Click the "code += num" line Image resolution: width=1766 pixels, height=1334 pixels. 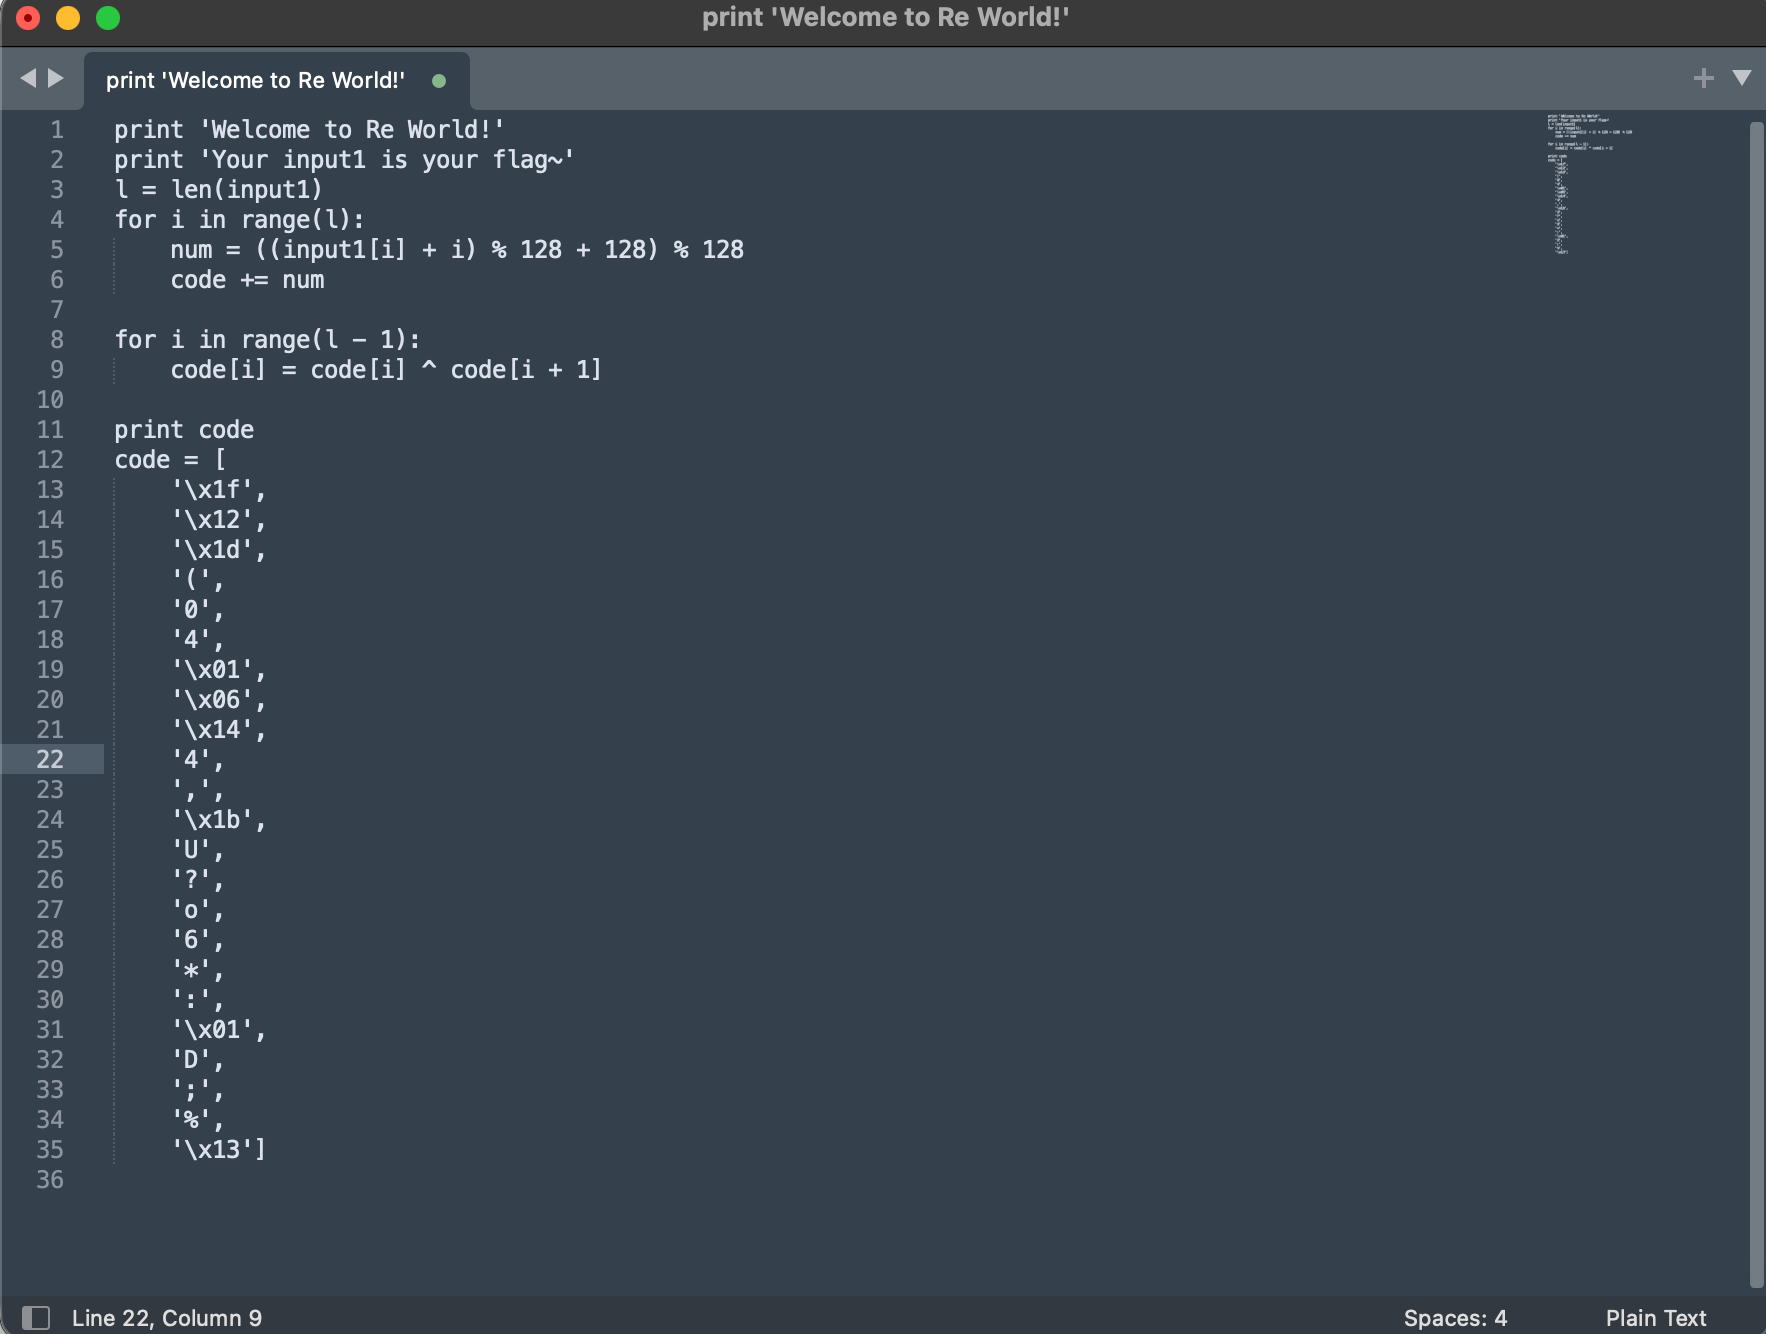click(247, 280)
